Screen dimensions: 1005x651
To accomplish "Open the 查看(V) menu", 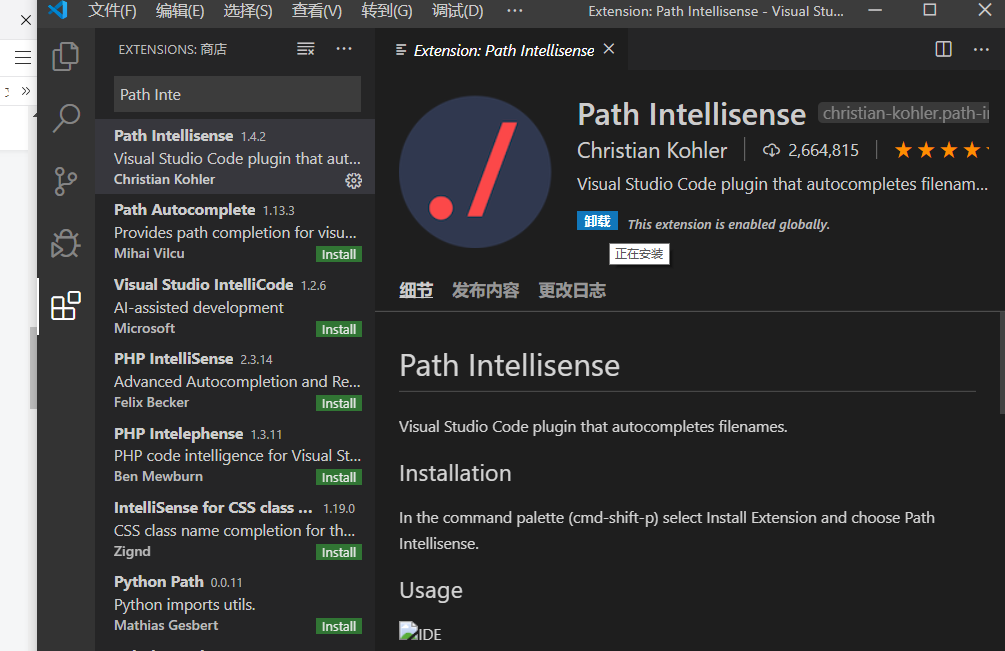I will 317,11.
